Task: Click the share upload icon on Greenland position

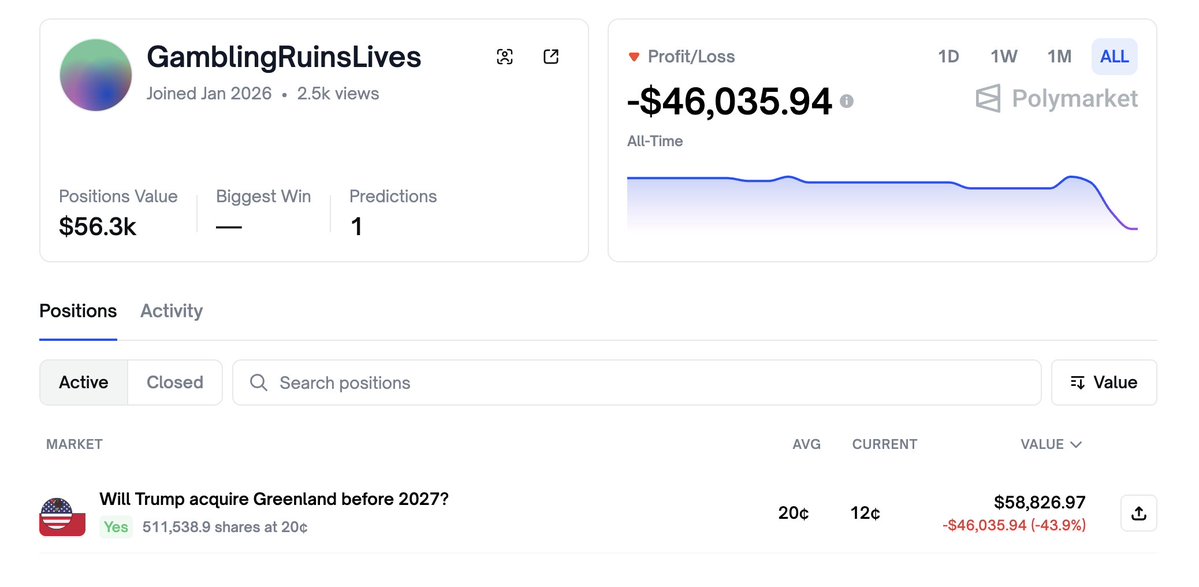Action: pyautogui.click(x=1139, y=513)
